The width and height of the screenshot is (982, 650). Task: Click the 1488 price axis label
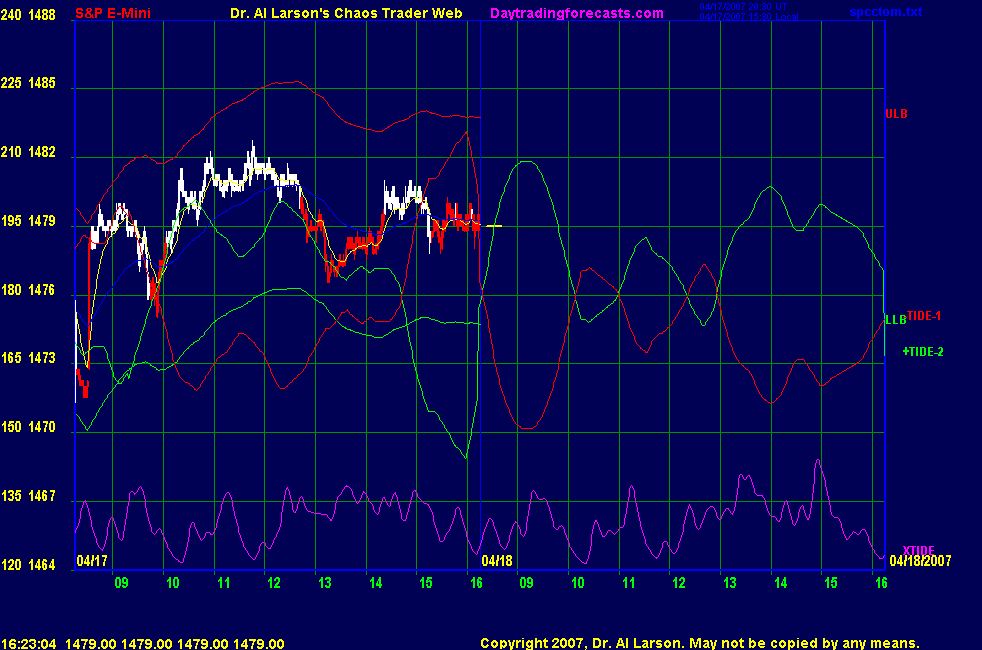[42, 15]
